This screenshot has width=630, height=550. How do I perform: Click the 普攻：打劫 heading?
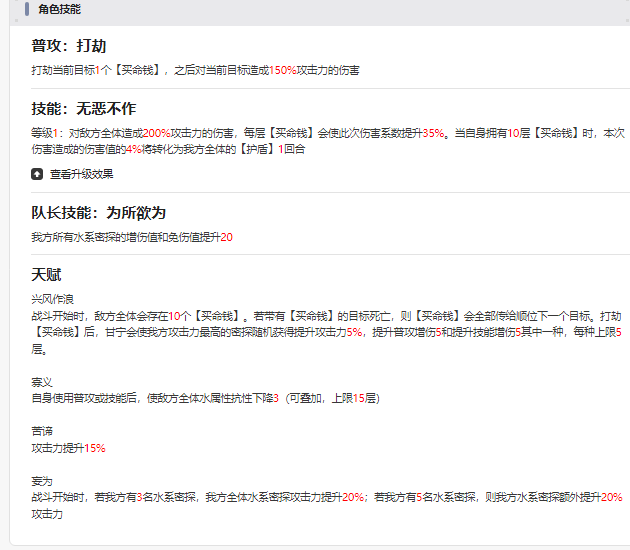pos(69,45)
